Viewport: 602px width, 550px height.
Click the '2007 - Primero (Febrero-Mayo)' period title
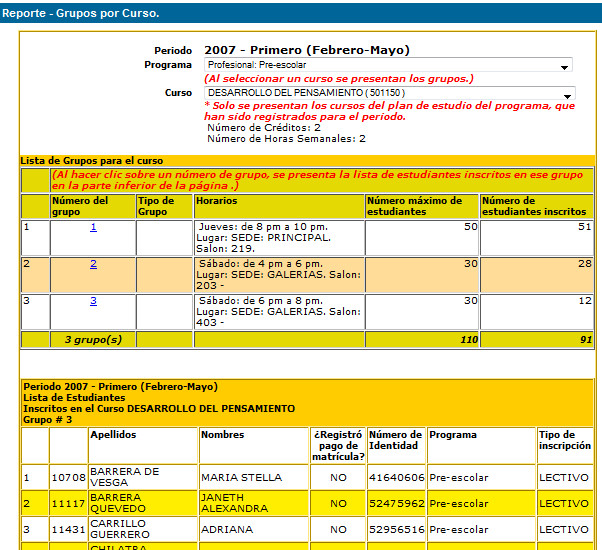point(307,50)
